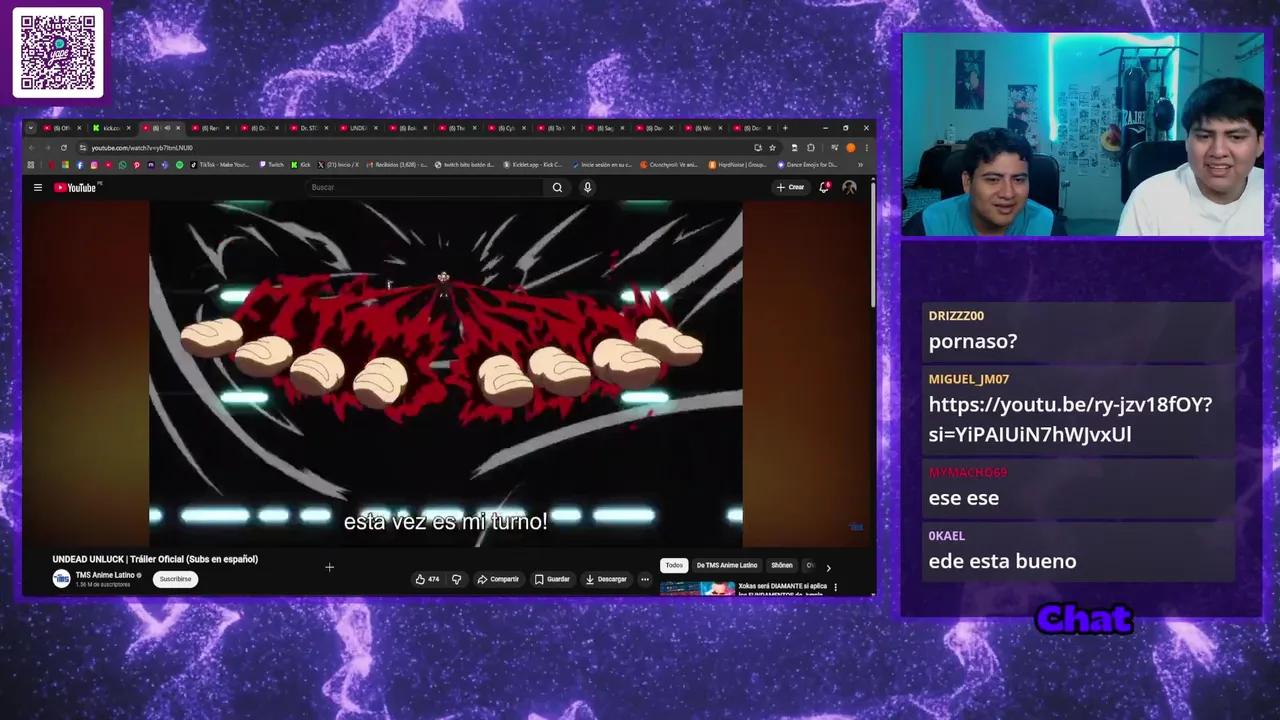The height and width of the screenshot is (720, 1280).
Task: Click the YouTube Buscar search field
Action: pyautogui.click(x=425, y=187)
